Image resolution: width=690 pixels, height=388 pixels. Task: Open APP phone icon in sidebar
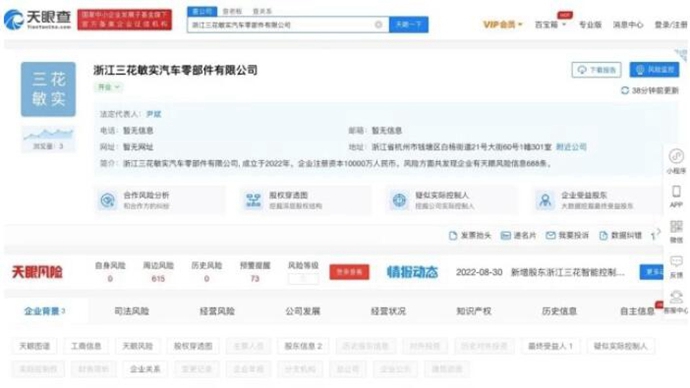pyautogui.click(x=676, y=191)
